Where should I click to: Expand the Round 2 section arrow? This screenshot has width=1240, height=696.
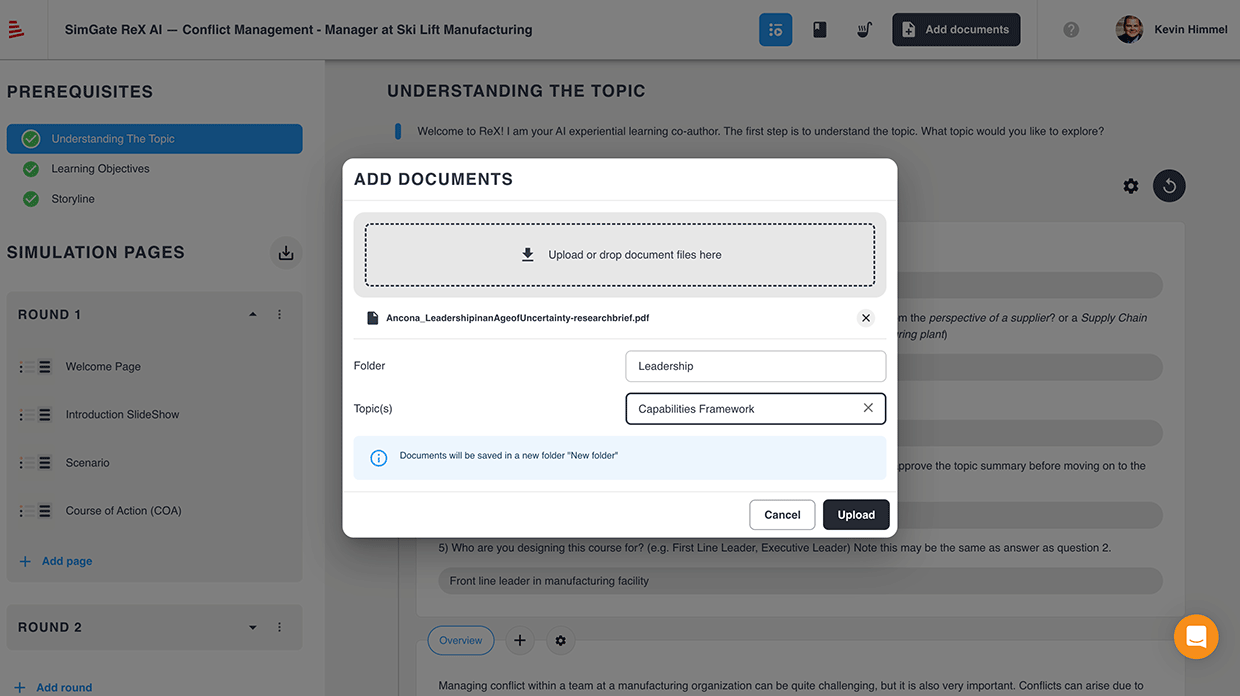(253, 627)
